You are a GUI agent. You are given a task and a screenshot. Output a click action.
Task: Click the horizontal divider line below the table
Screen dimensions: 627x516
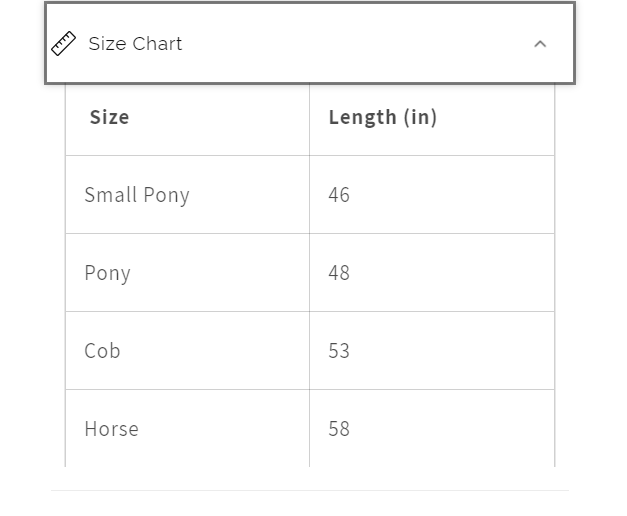[x=310, y=490]
